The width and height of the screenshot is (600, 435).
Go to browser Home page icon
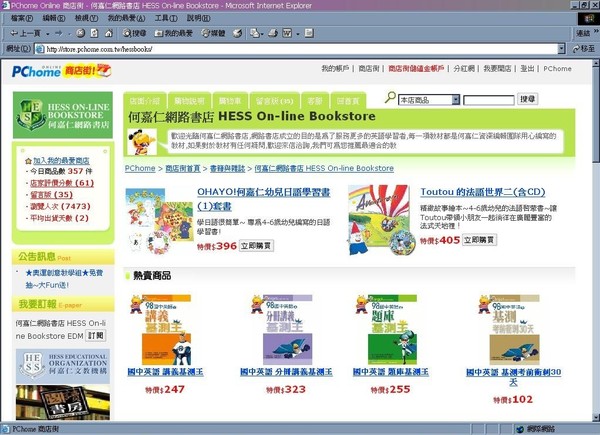109,33
